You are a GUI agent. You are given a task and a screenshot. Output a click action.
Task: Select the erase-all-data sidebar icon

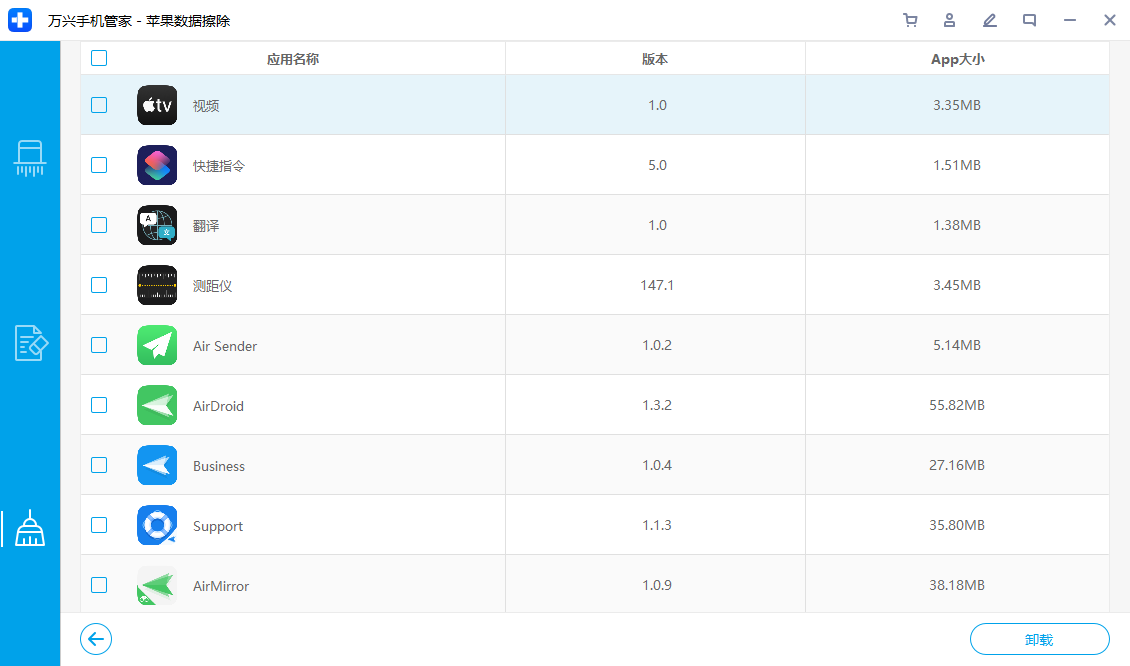pyautogui.click(x=30, y=159)
